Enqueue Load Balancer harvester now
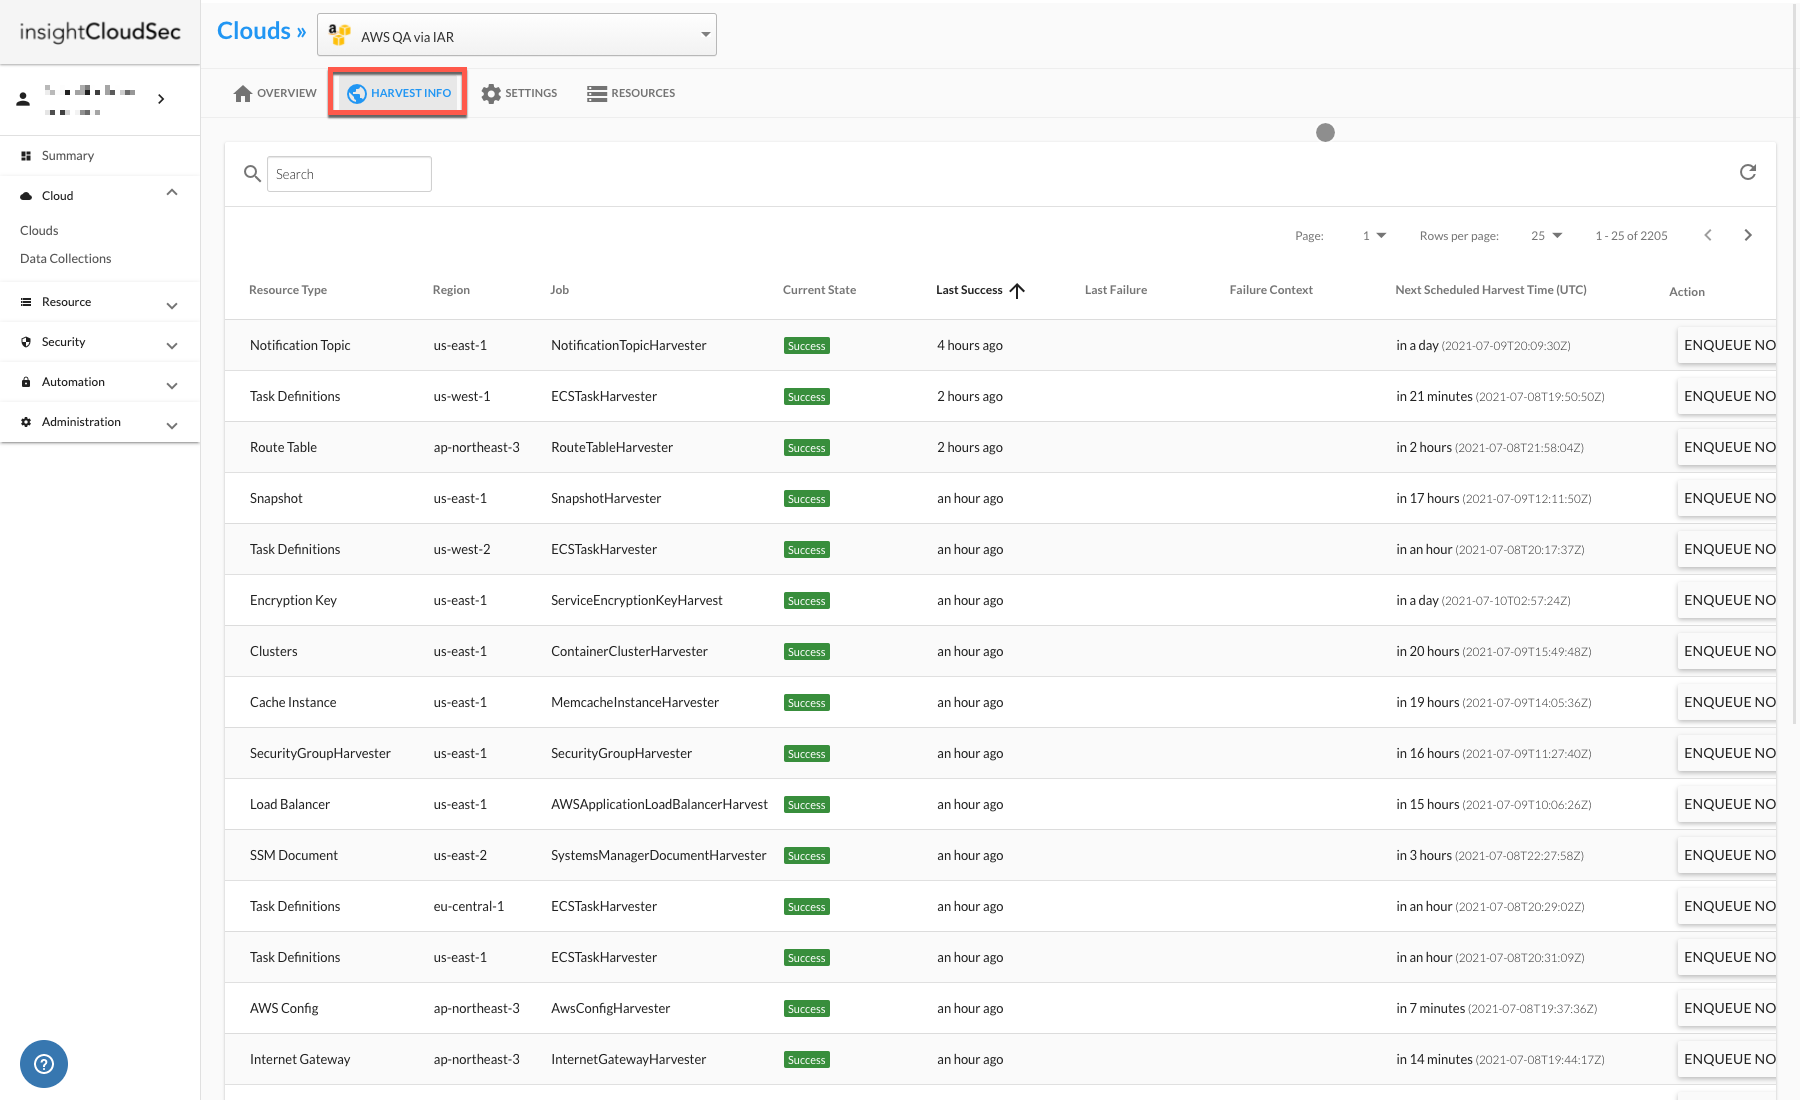 [1727, 804]
